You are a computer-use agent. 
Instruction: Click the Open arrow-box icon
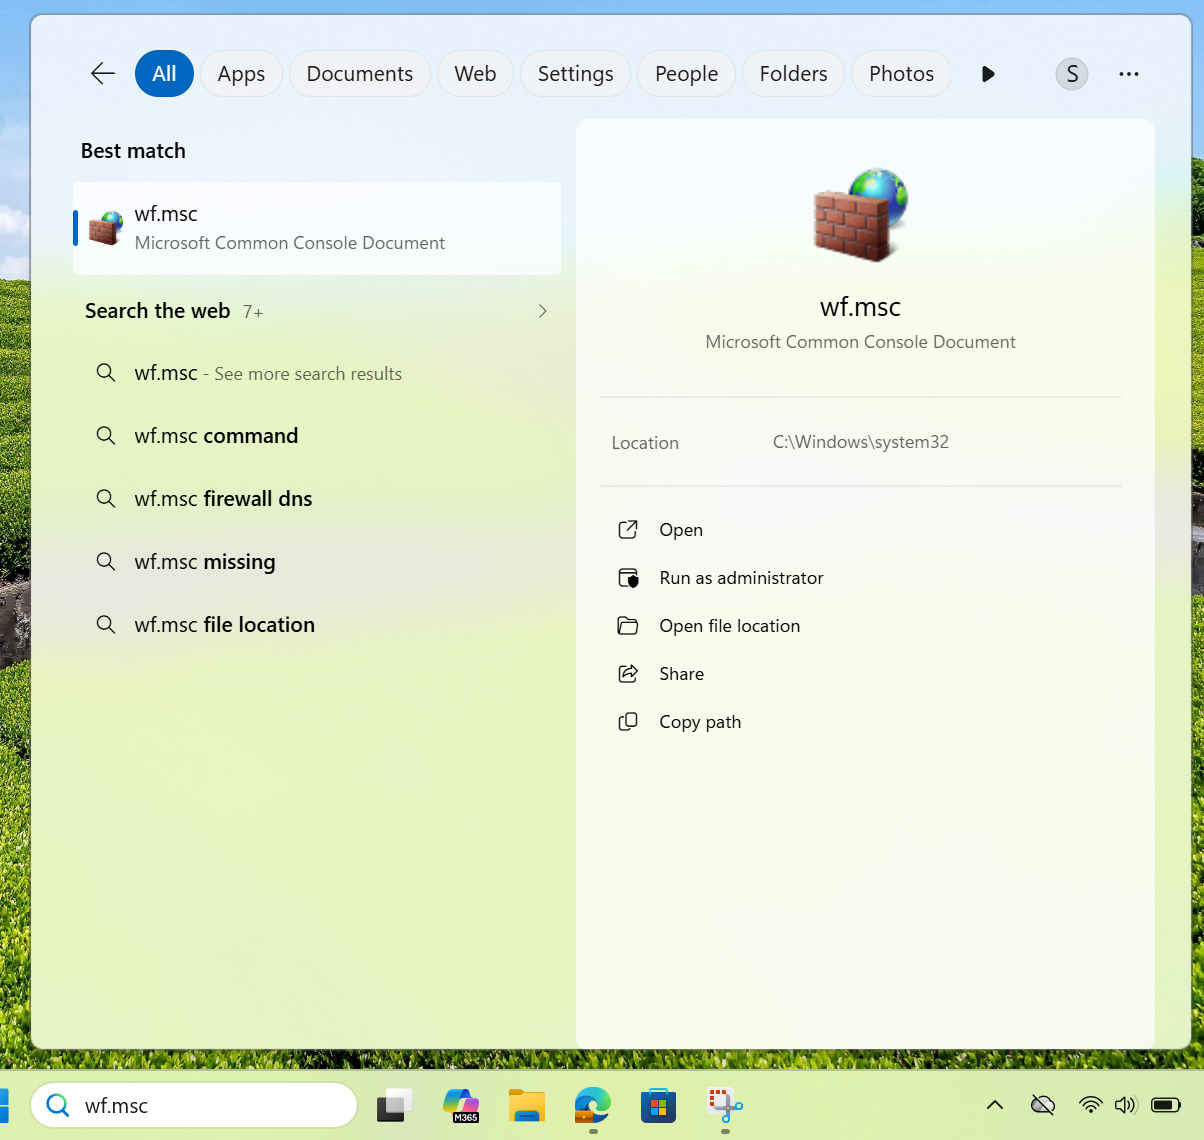(628, 530)
